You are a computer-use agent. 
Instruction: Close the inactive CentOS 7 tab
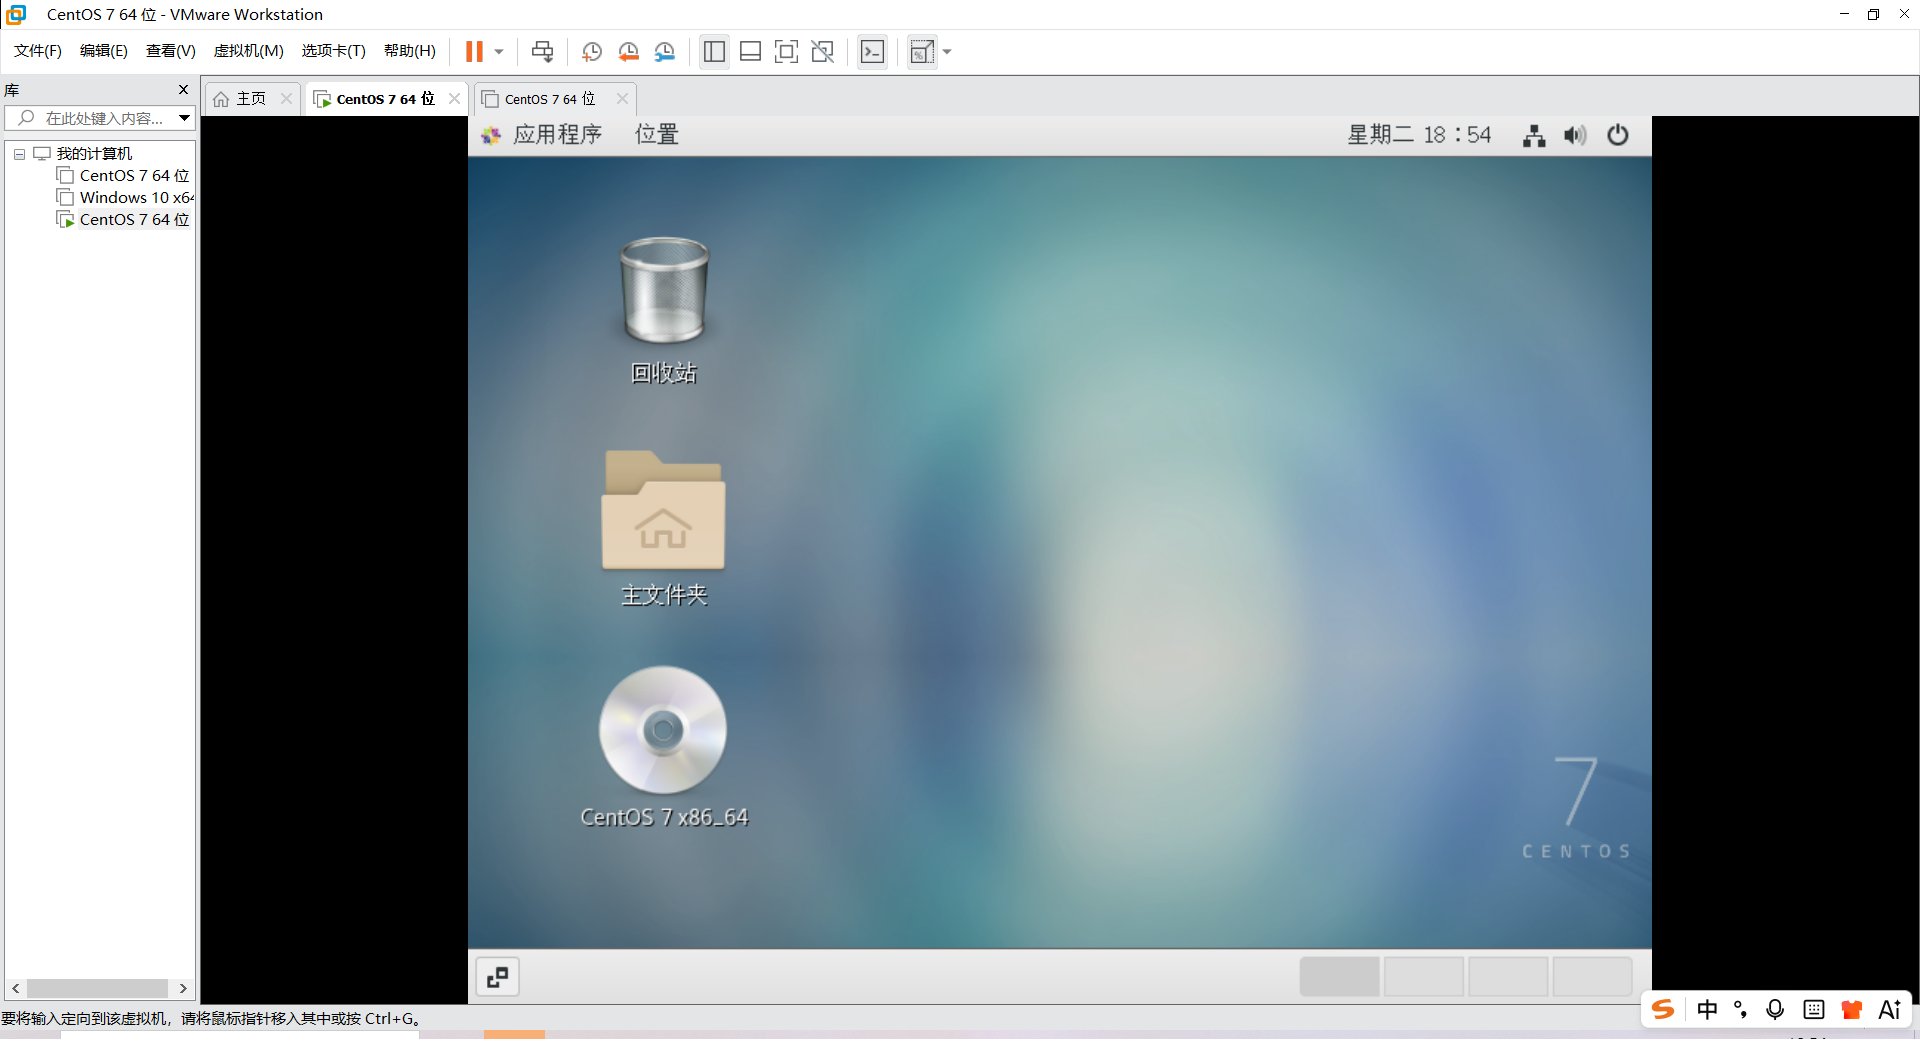tap(623, 98)
